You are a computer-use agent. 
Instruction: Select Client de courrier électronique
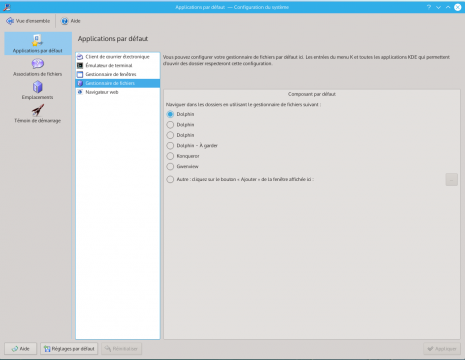118,57
